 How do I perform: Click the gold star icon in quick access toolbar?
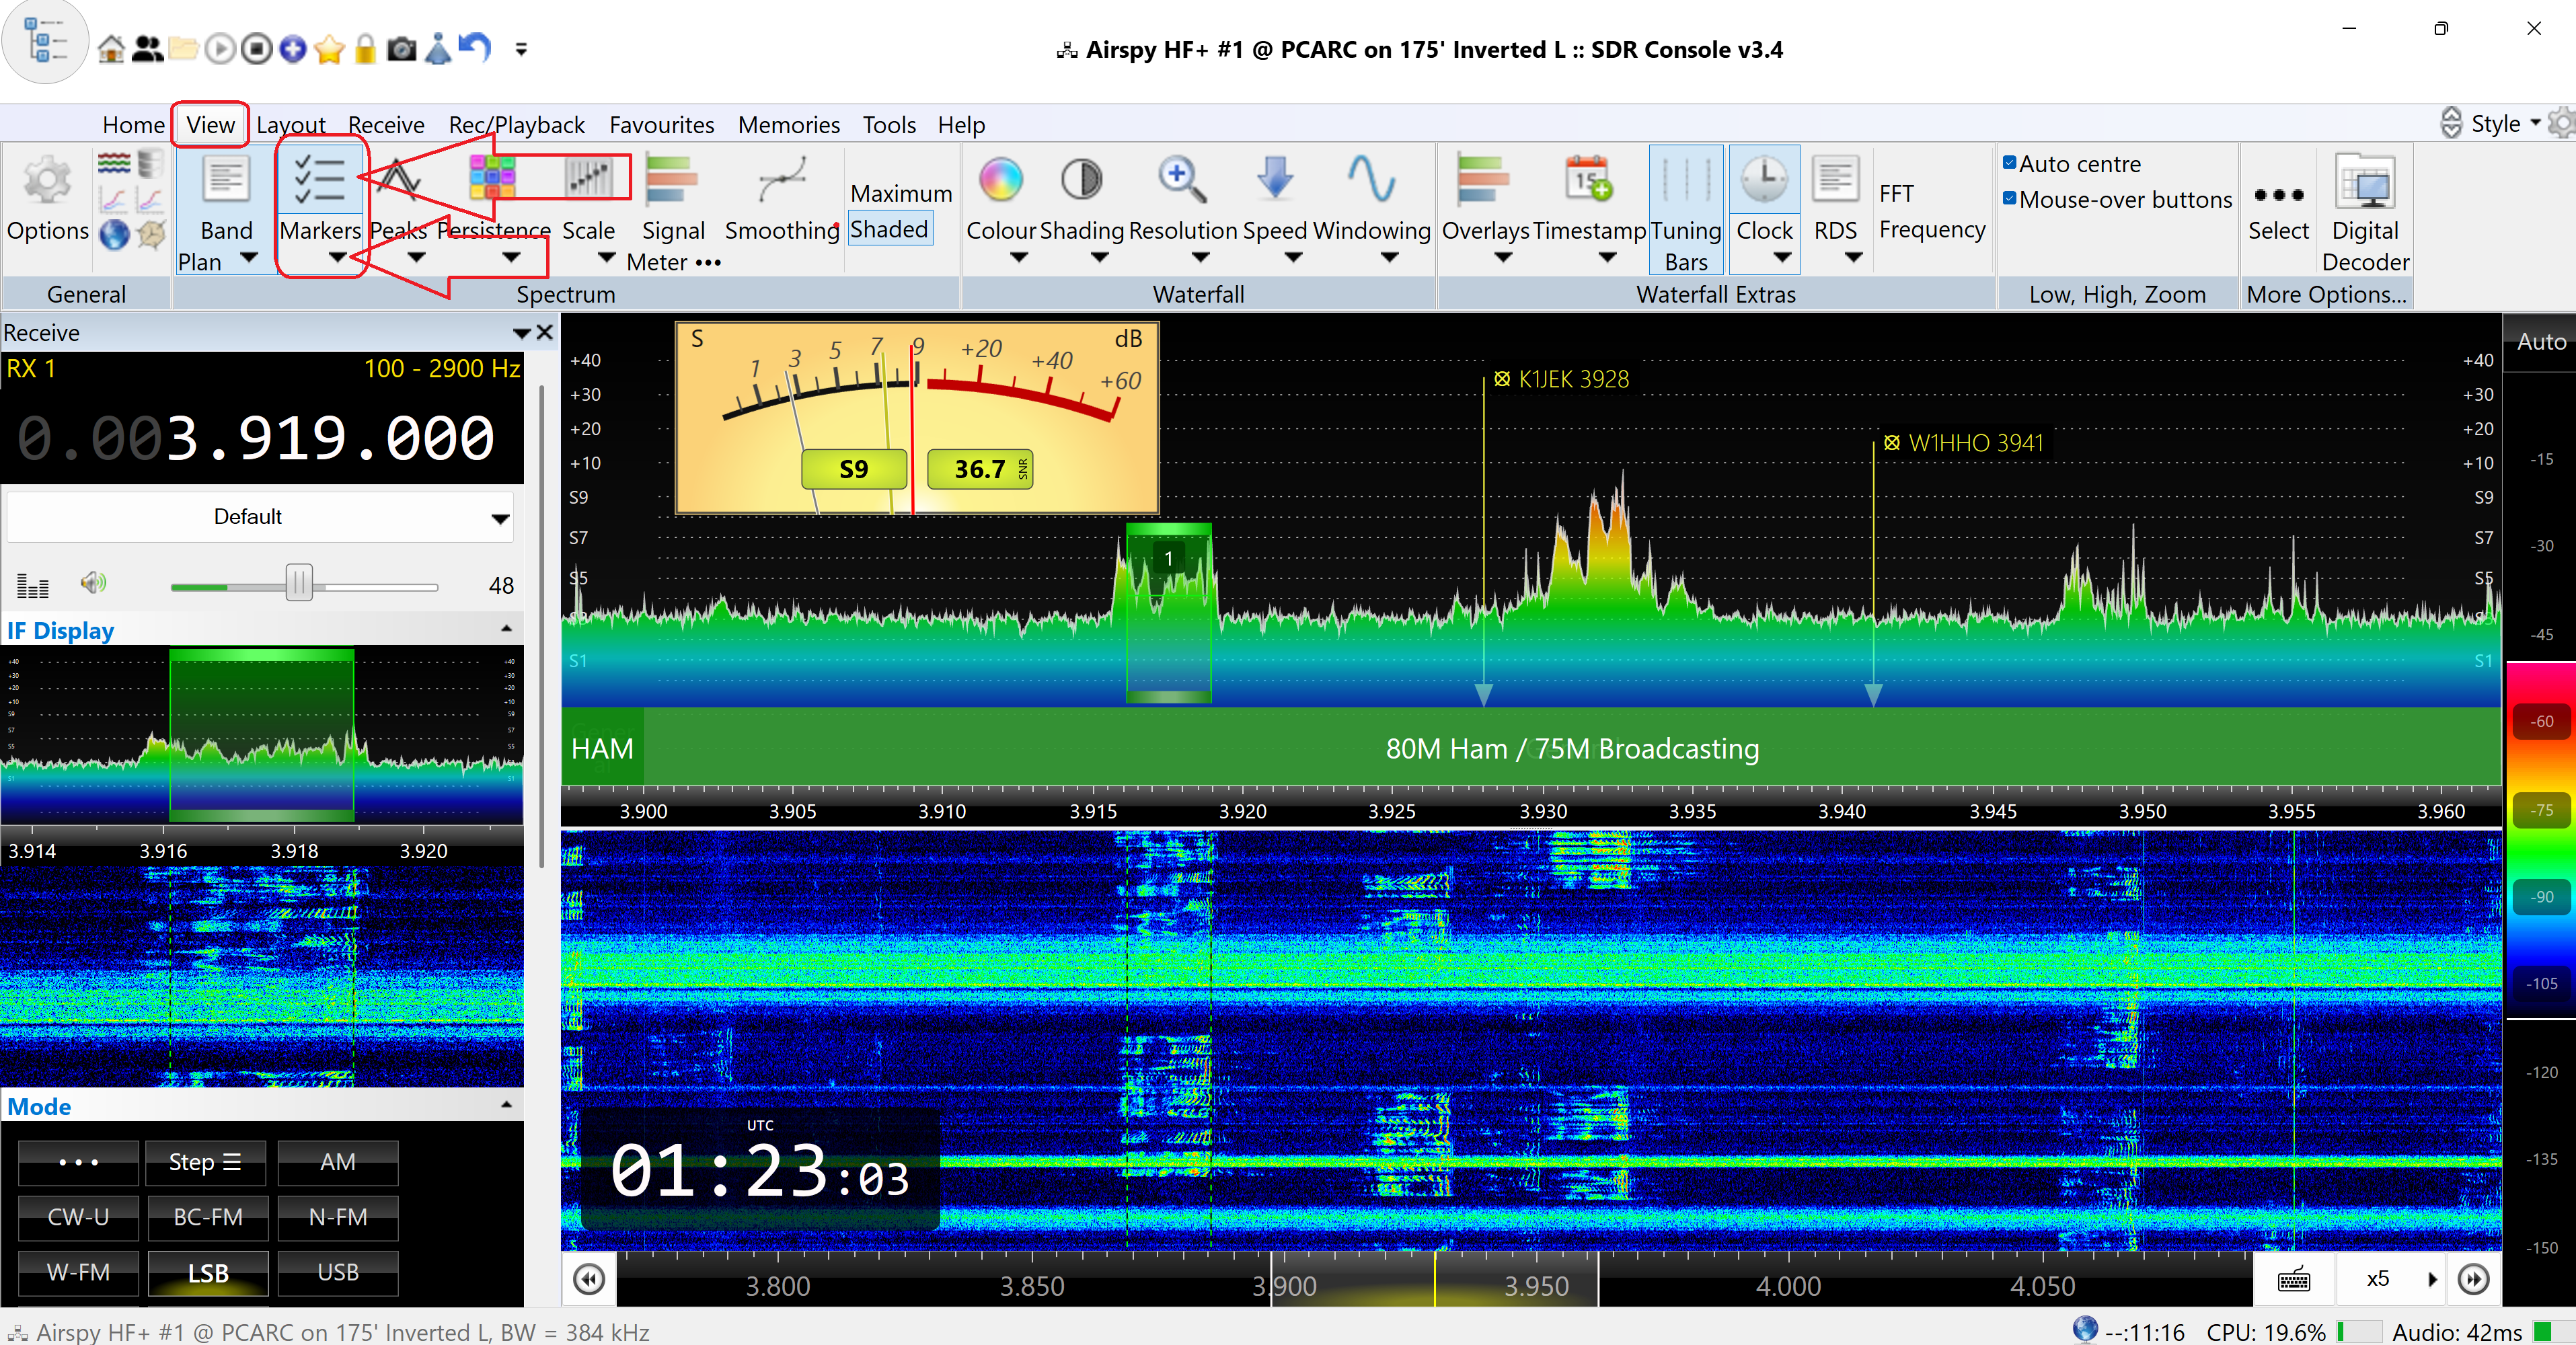(x=329, y=48)
